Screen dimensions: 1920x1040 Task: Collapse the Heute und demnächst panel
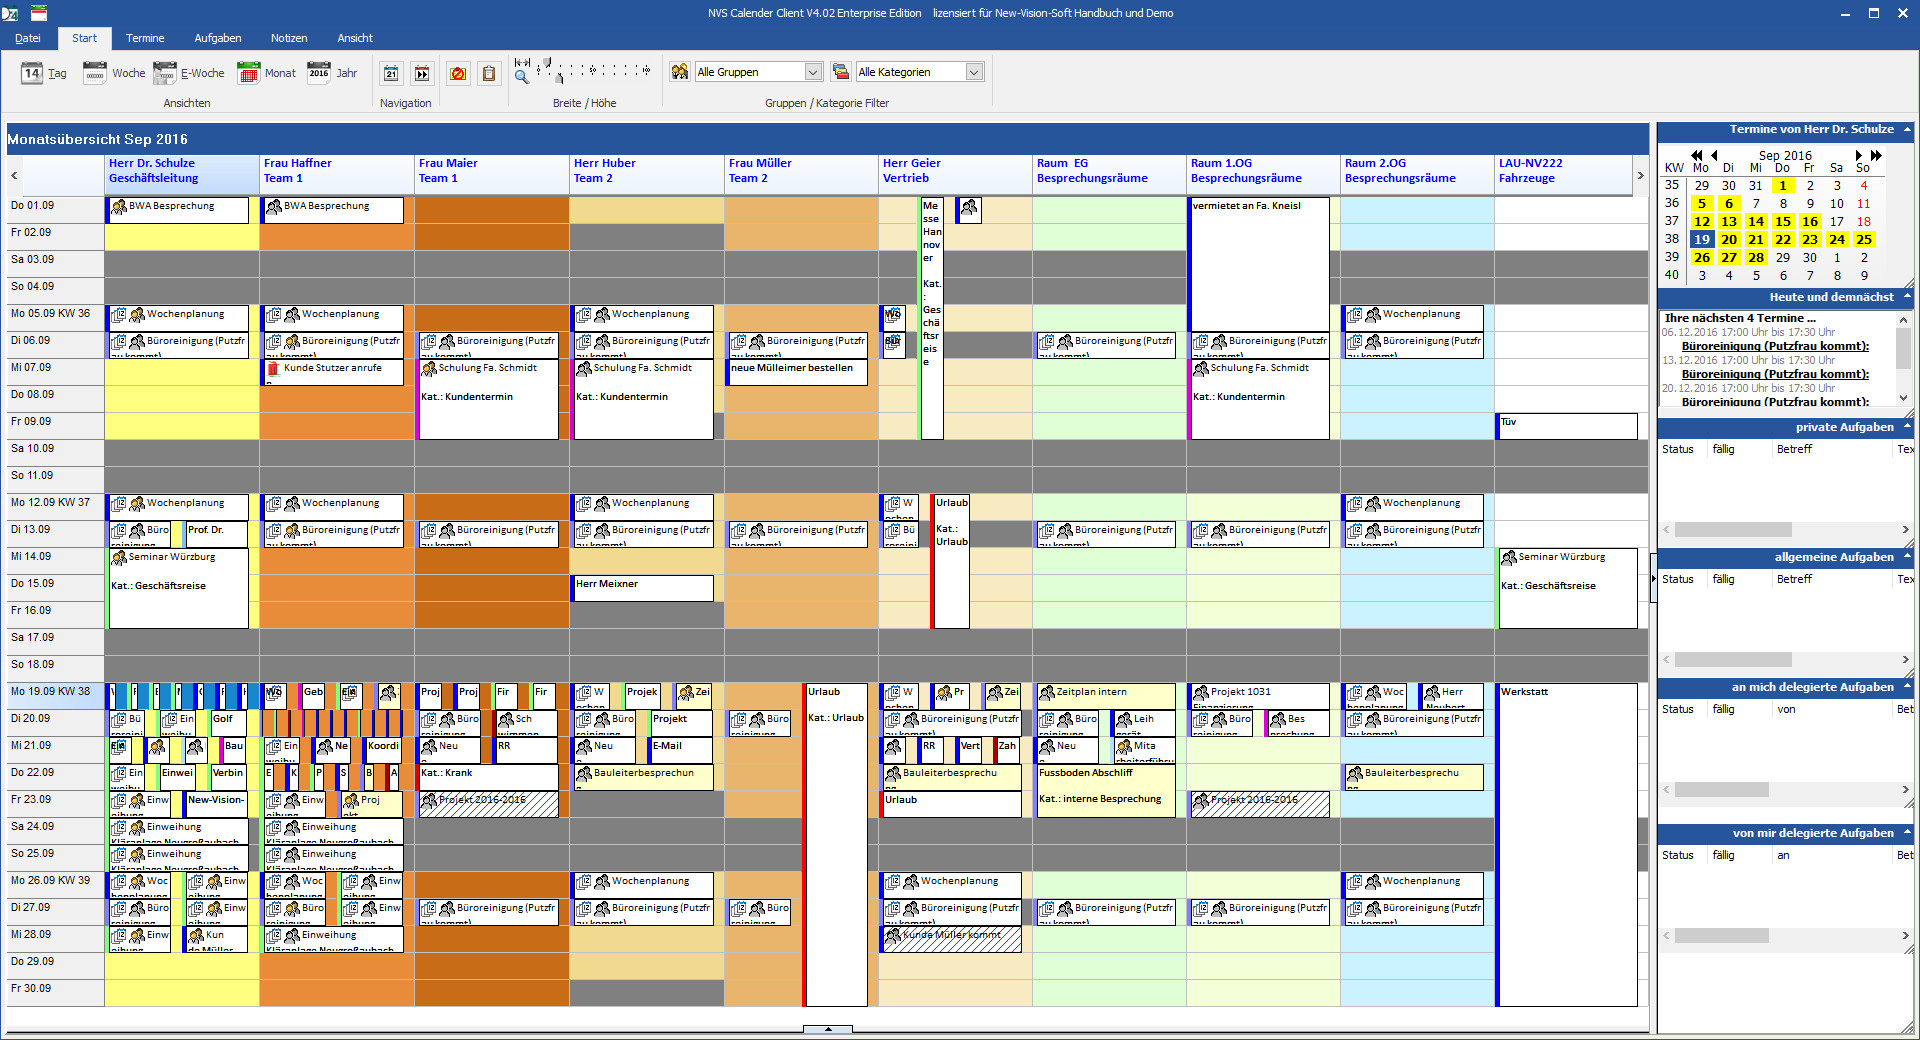click(1907, 297)
